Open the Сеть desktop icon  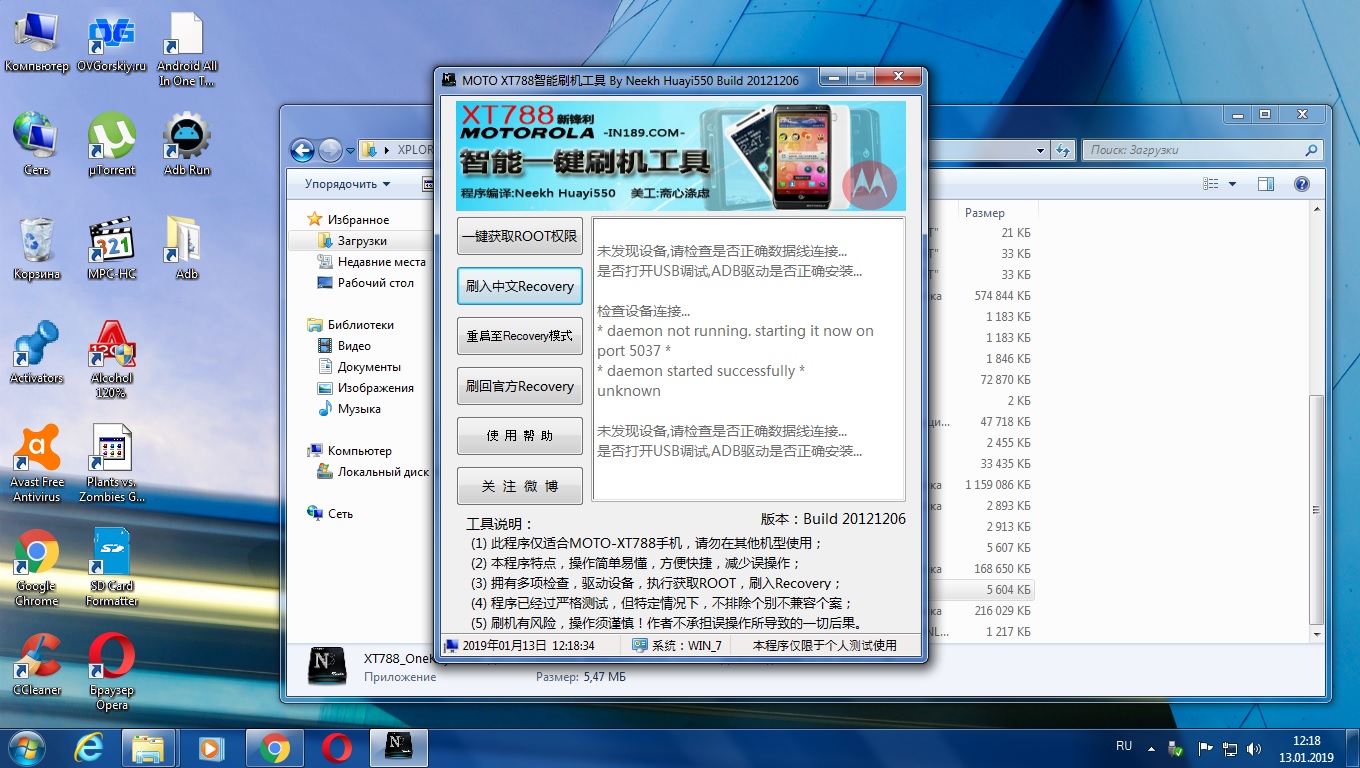[37, 145]
